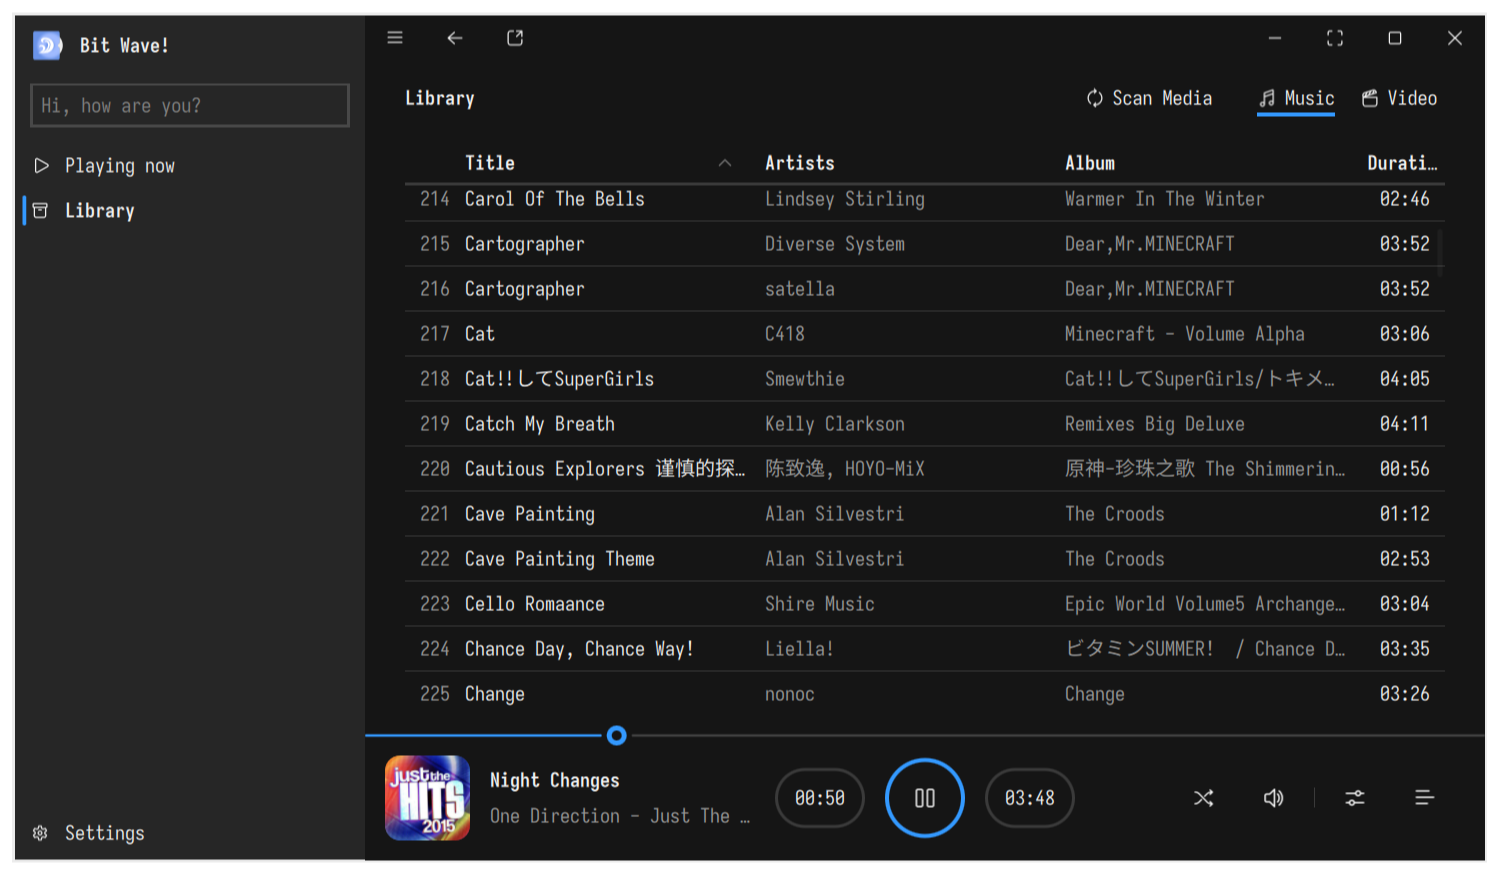This screenshot has width=1500, height=875.
Task: Click the total time 03:48 pill
Action: 1030,798
